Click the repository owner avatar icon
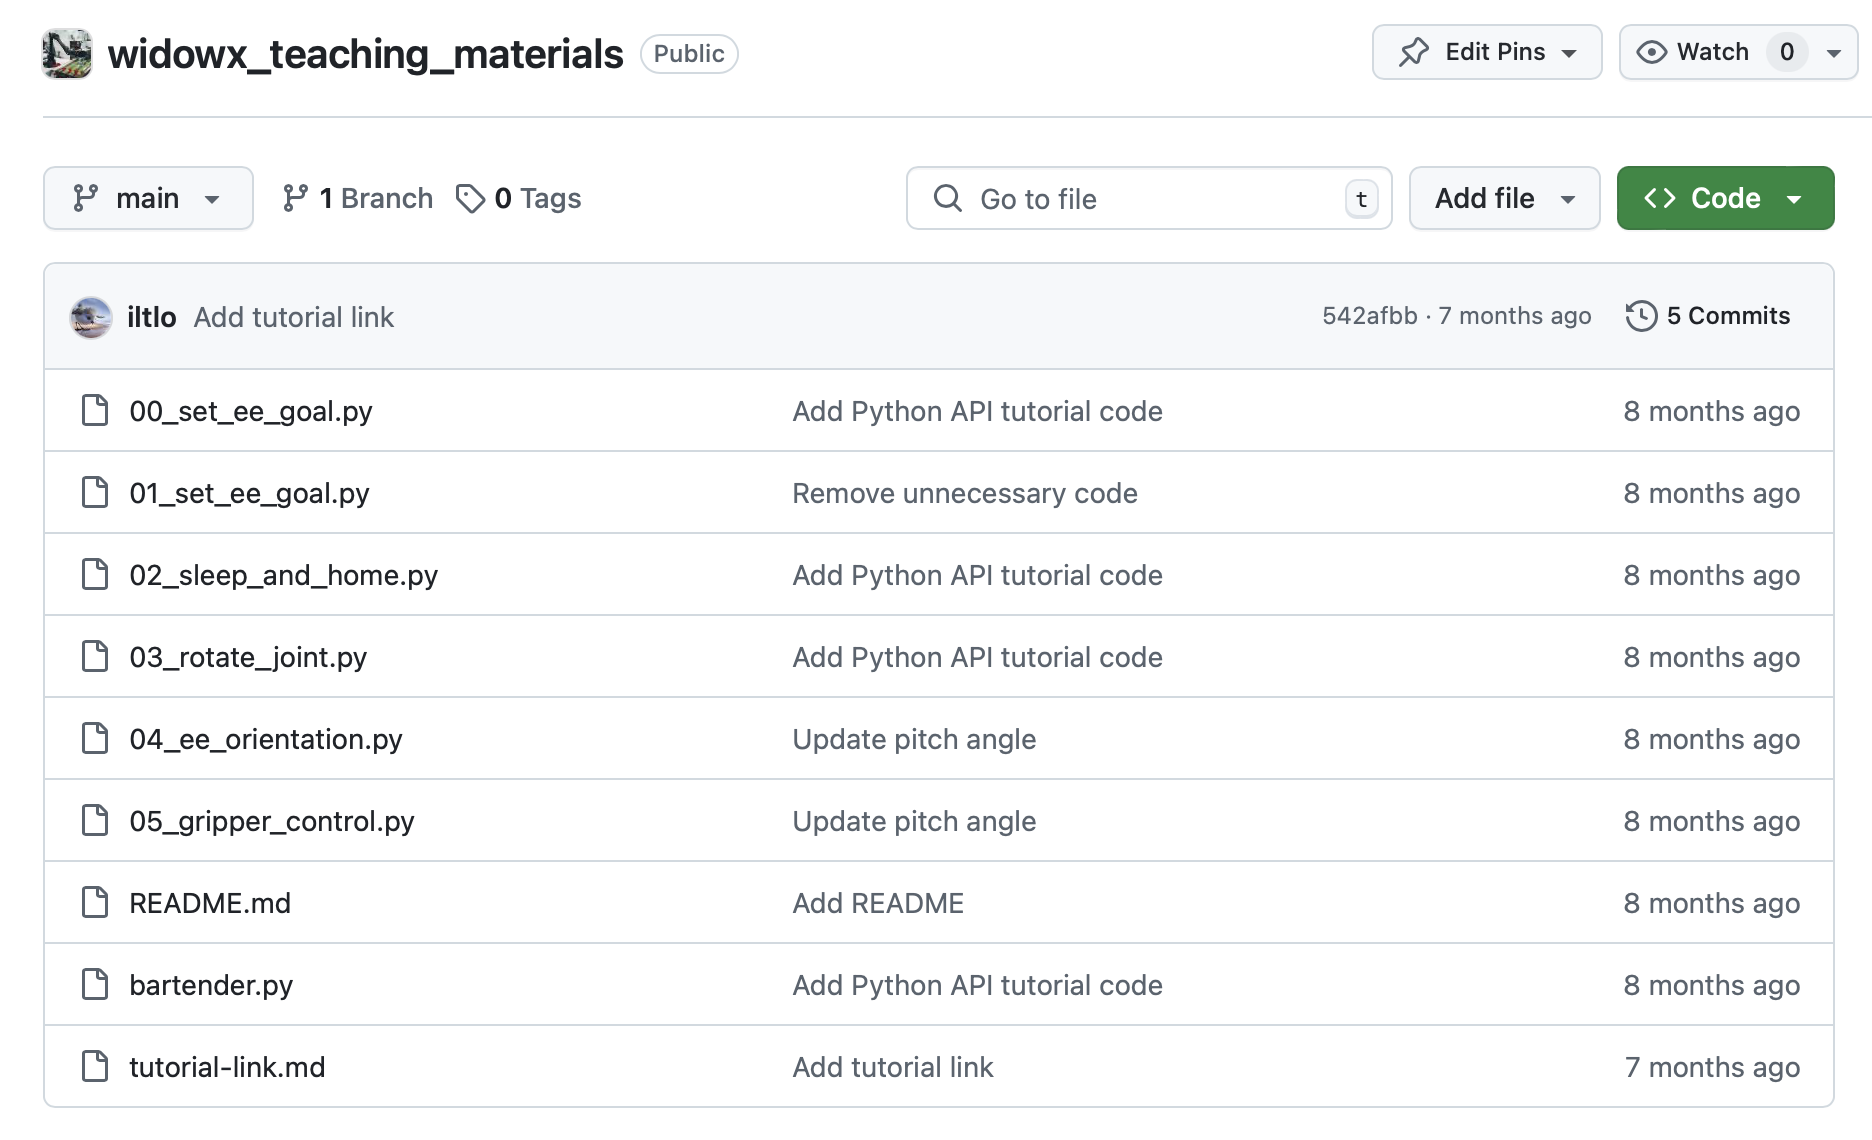 pyautogui.click(x=67, y=54)
